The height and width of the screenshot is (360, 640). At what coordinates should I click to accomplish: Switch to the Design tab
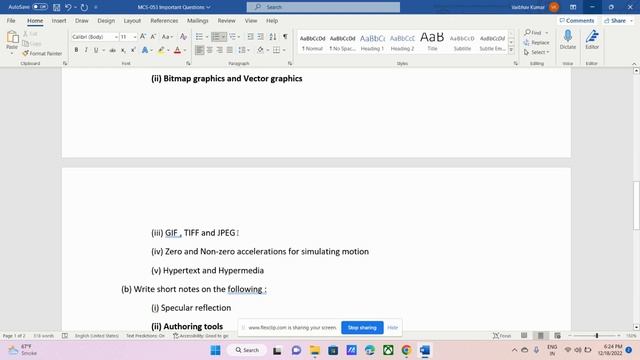(x=106, y=20)
